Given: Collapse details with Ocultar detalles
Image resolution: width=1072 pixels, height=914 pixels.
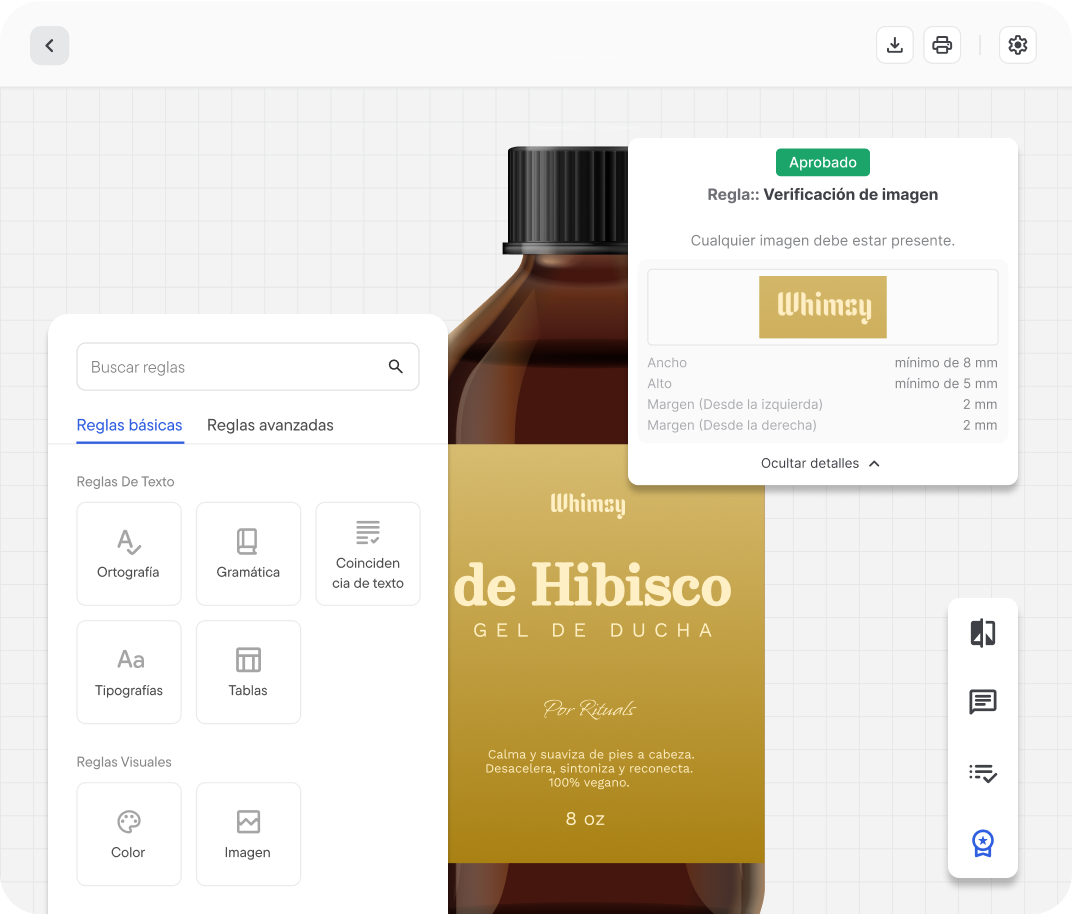Looking at the screenshot, I should (x=820, y=464).
